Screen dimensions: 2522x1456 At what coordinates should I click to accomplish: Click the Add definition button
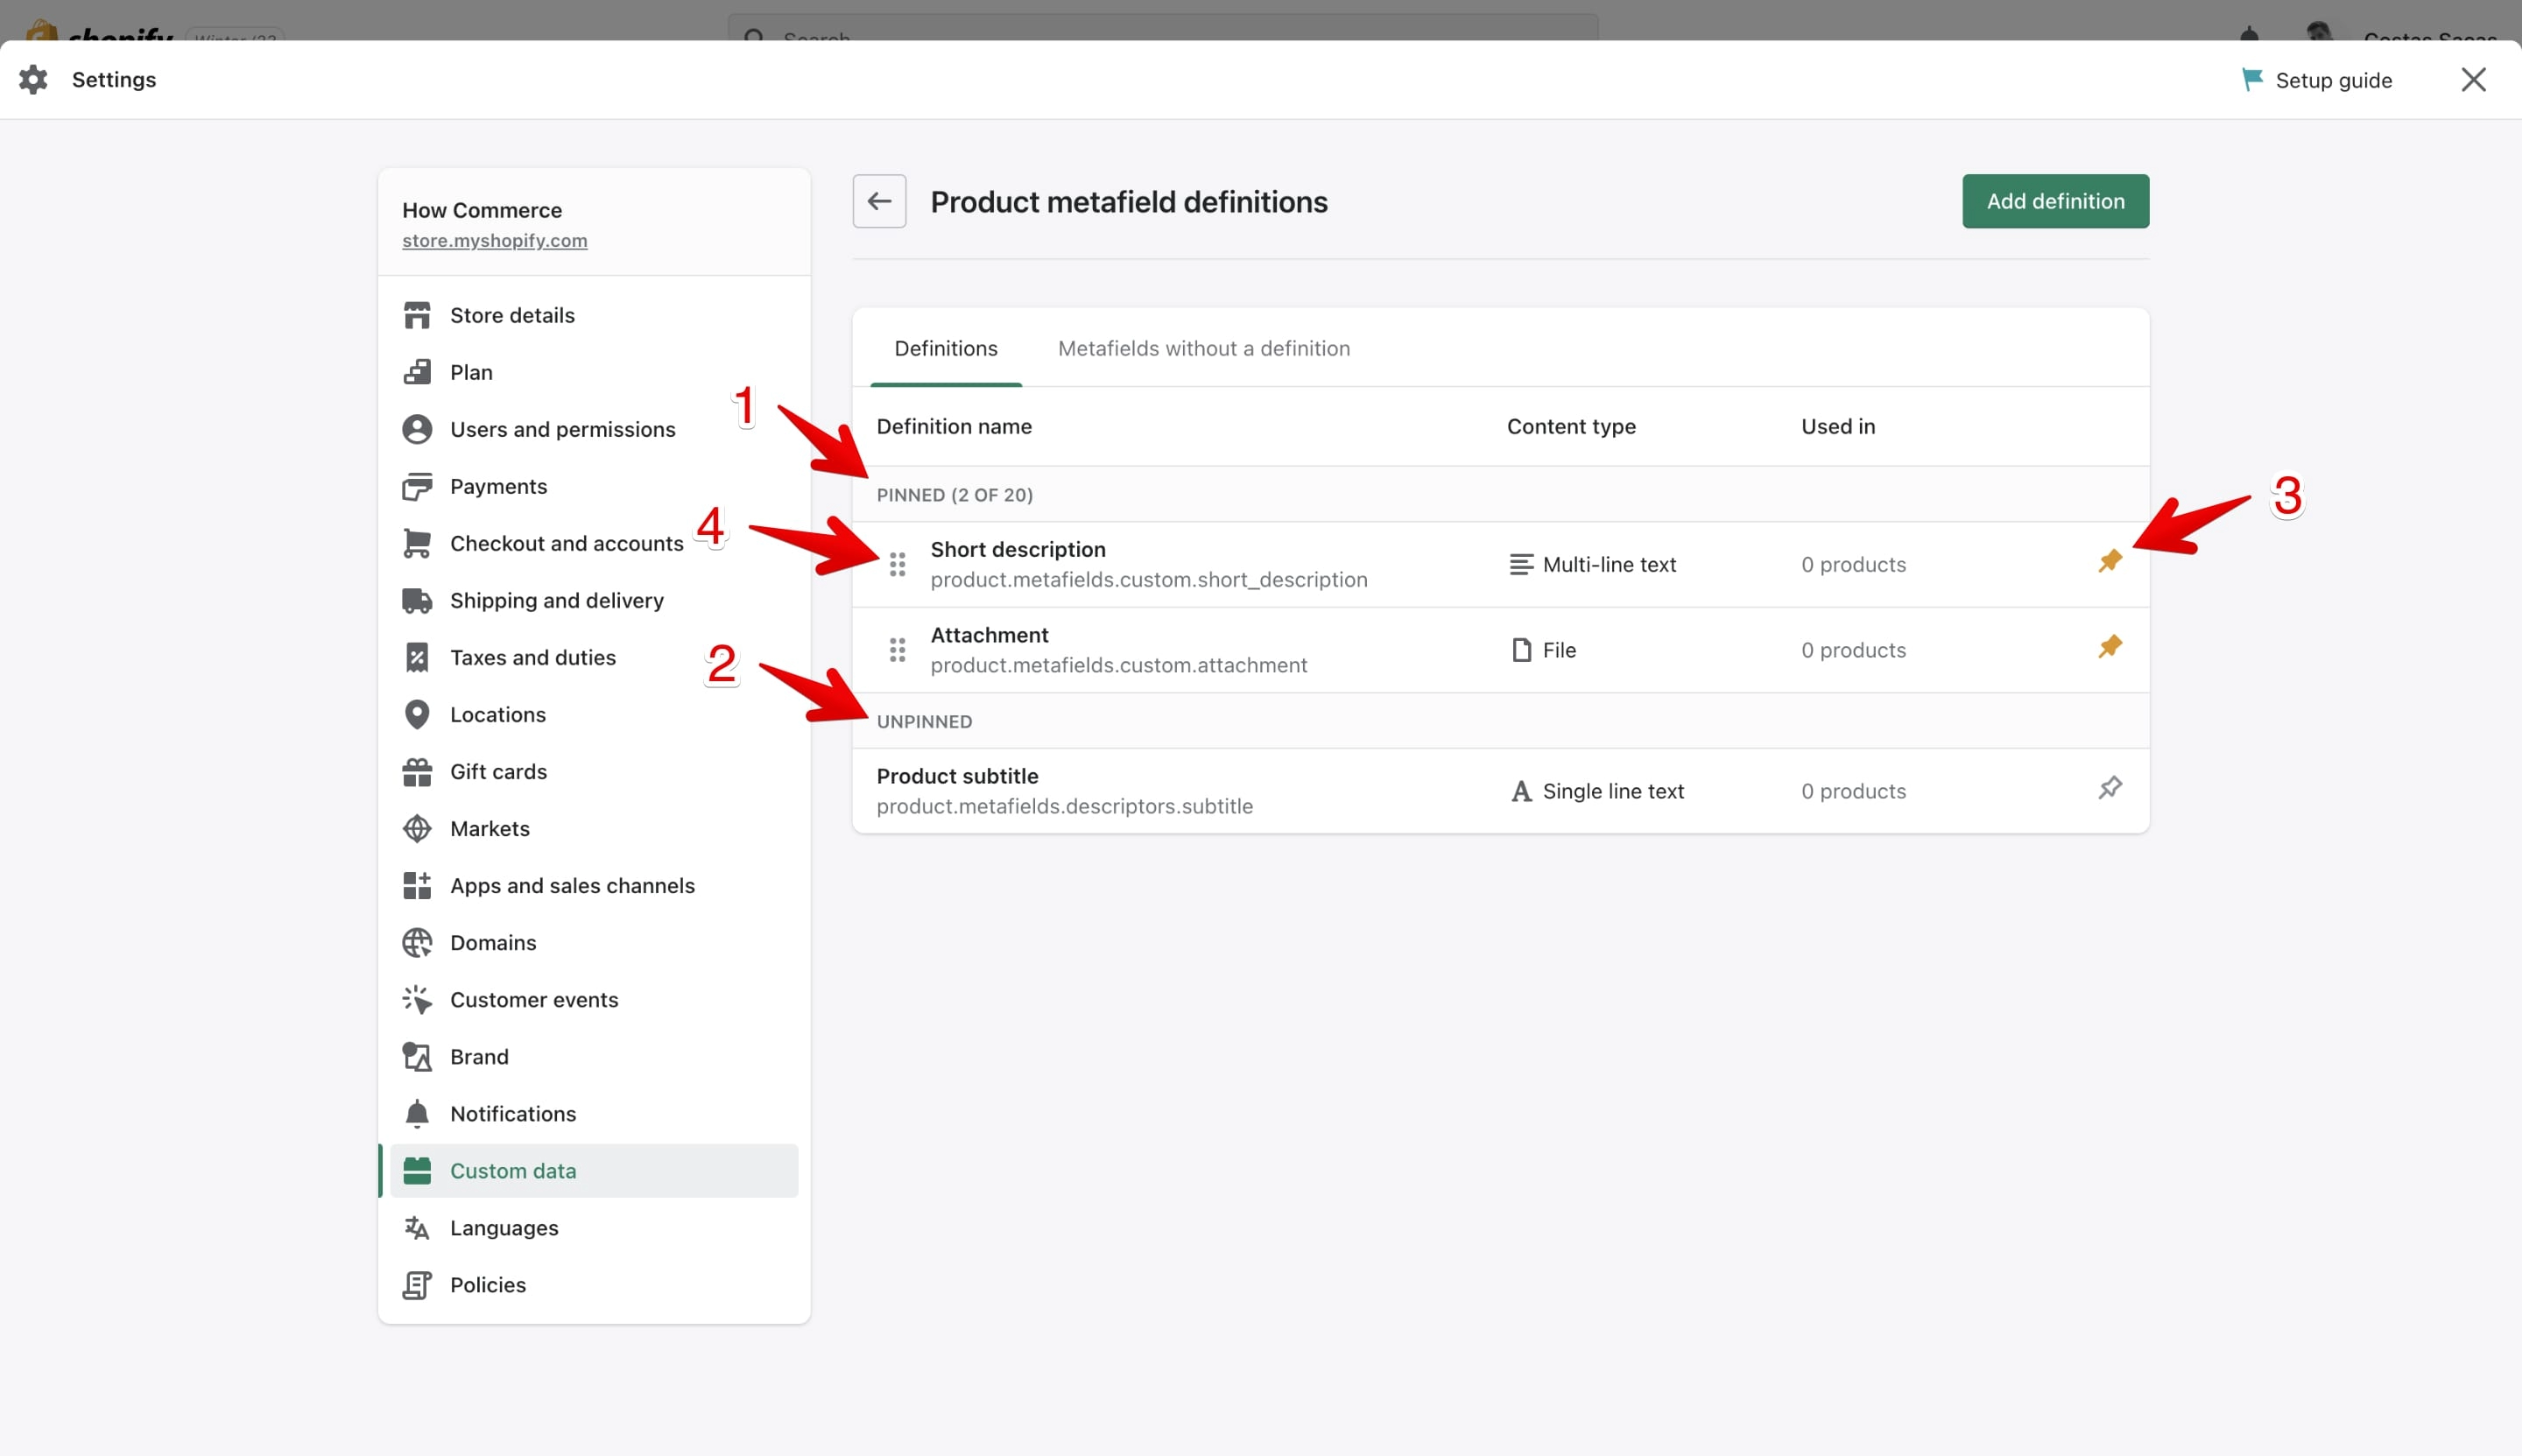point(2055,201)
